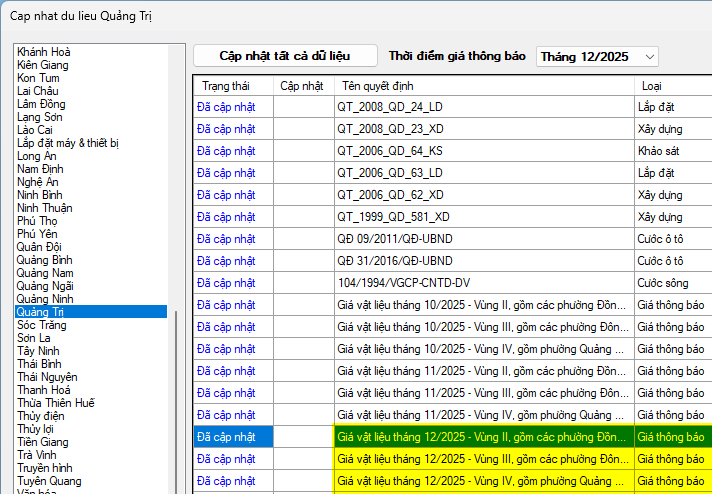Select the green-highlighted tháng 12/2025 Vùng II row

coord(482,437)
